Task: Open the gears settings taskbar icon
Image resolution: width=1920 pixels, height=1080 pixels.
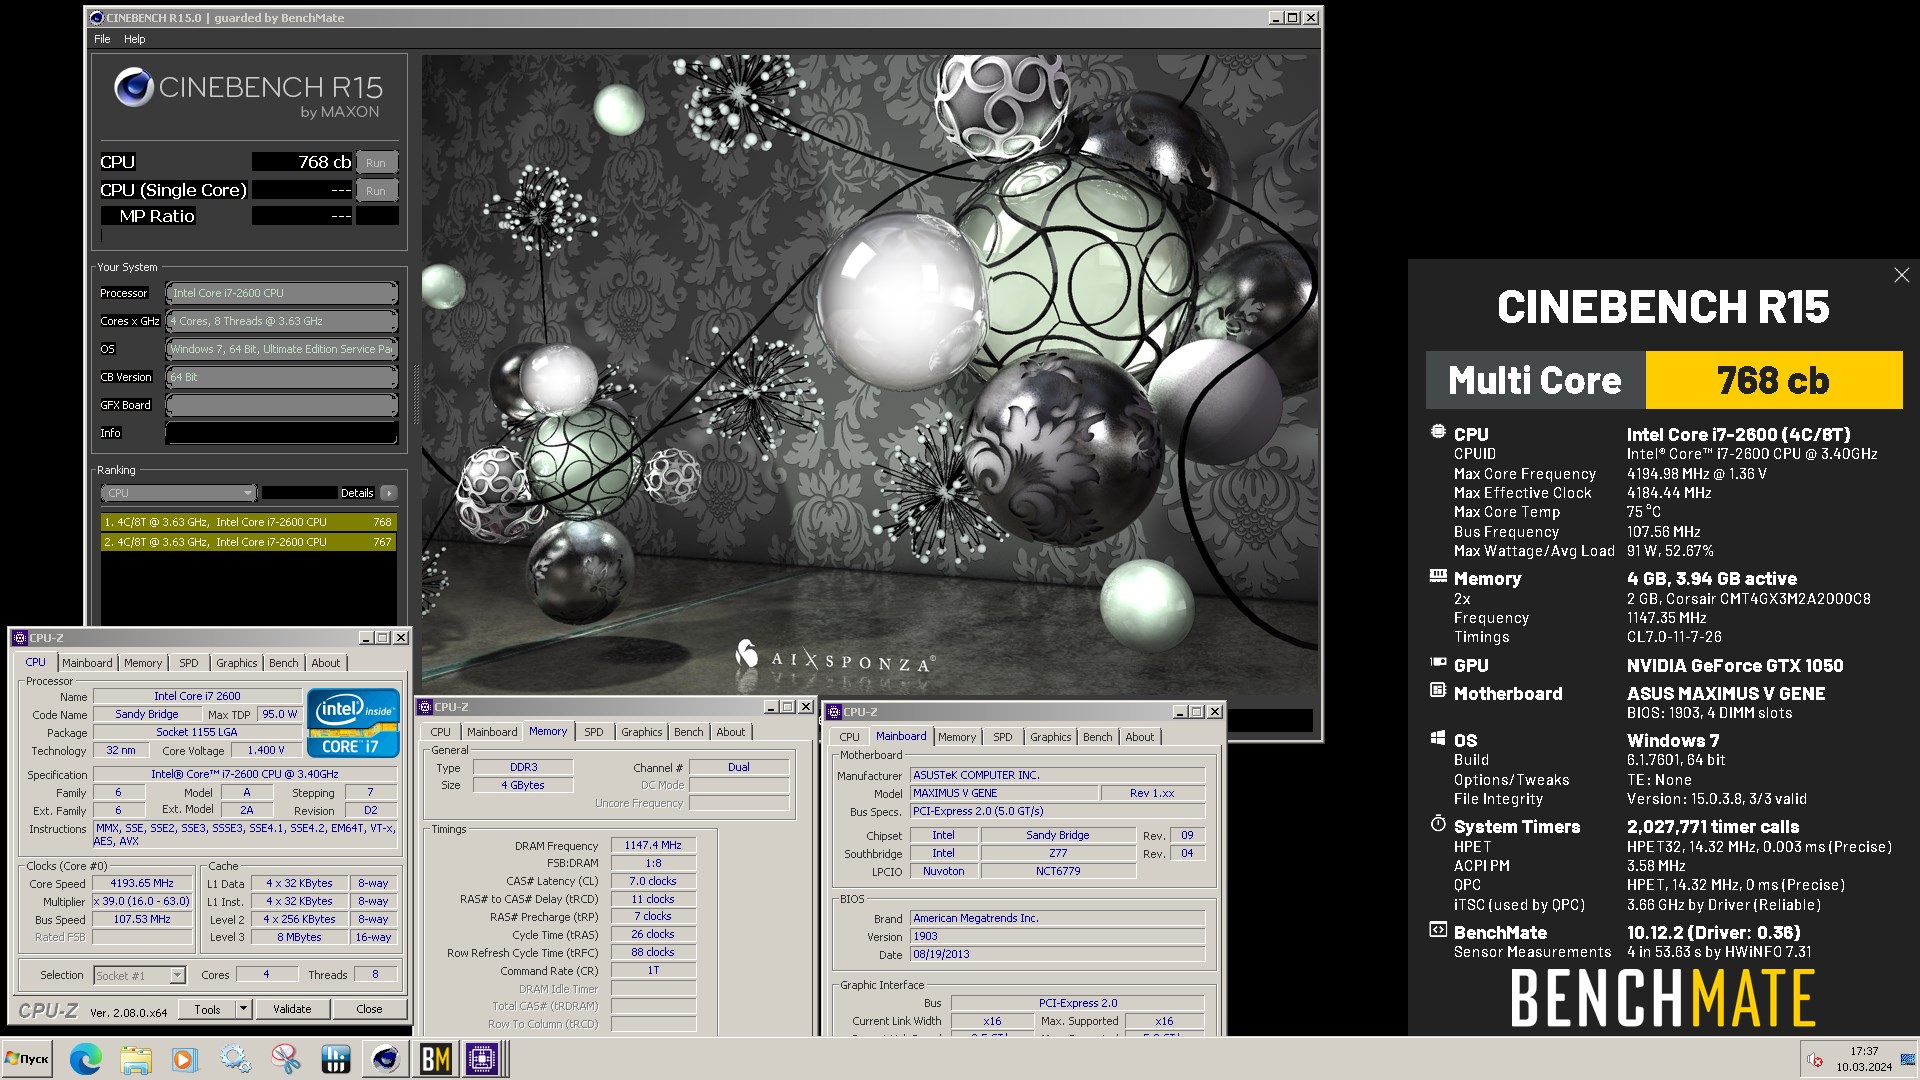Action: coord(235,1059)
